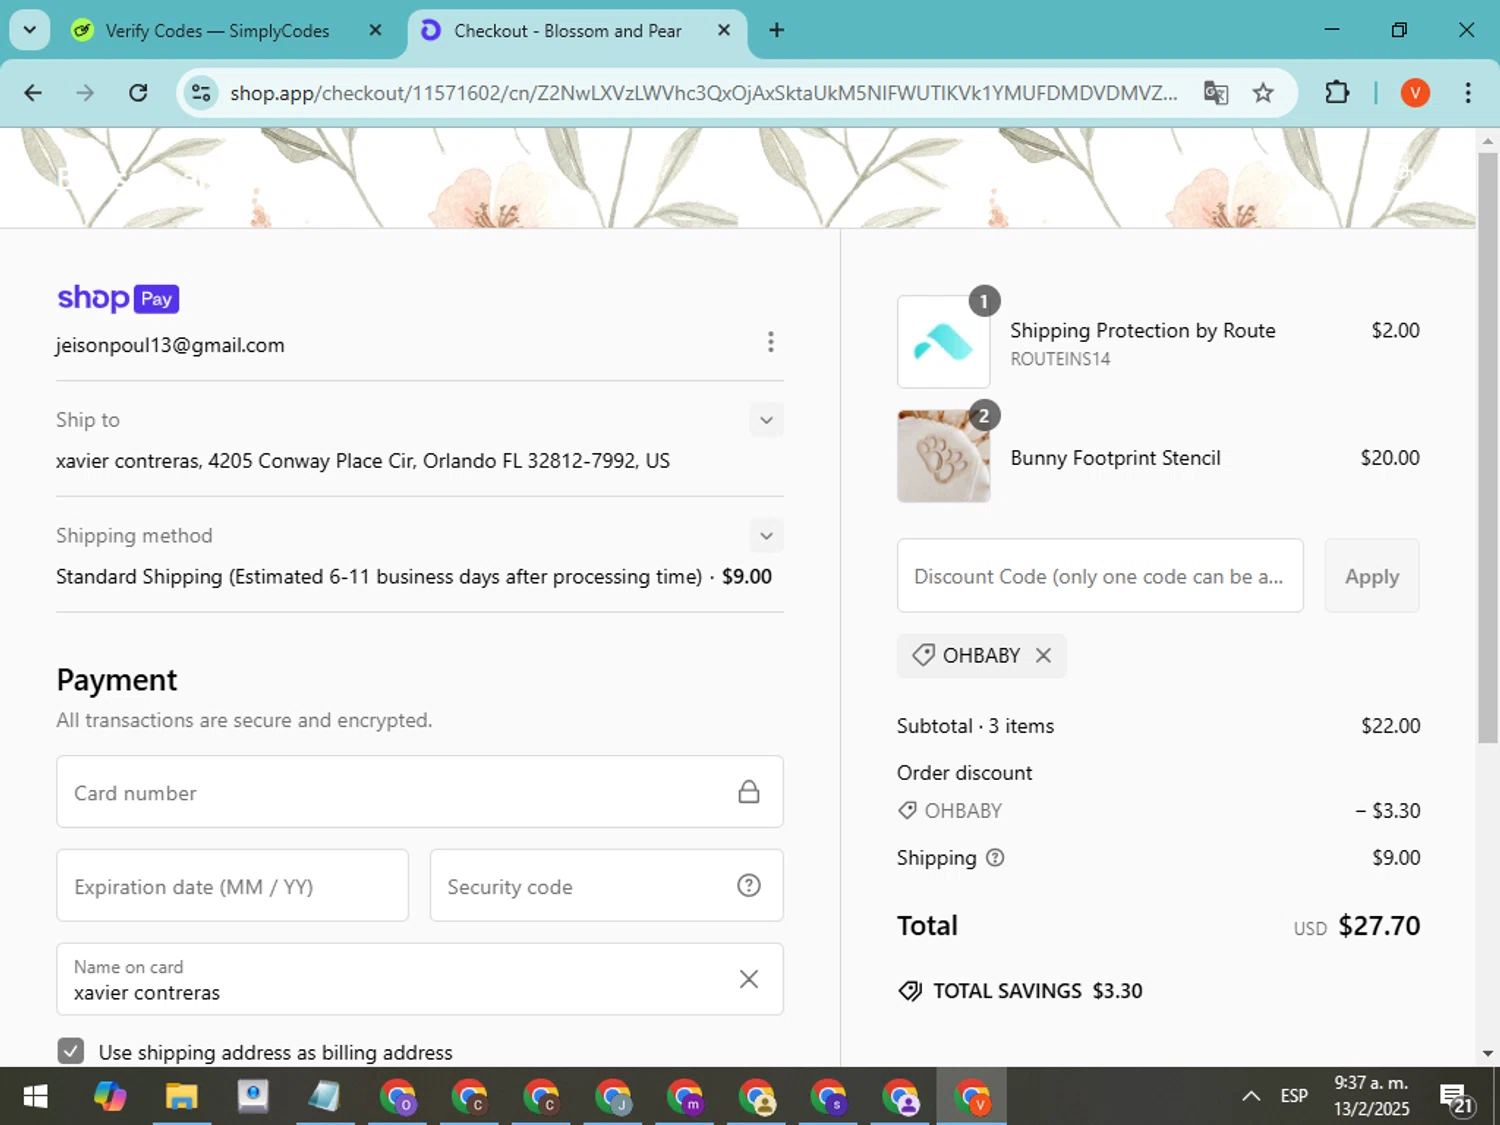Bookmark this page with the star icon
The width and height of the screenshot is (1500, 1125).
pyautogui.click(x=1263, y=93)
